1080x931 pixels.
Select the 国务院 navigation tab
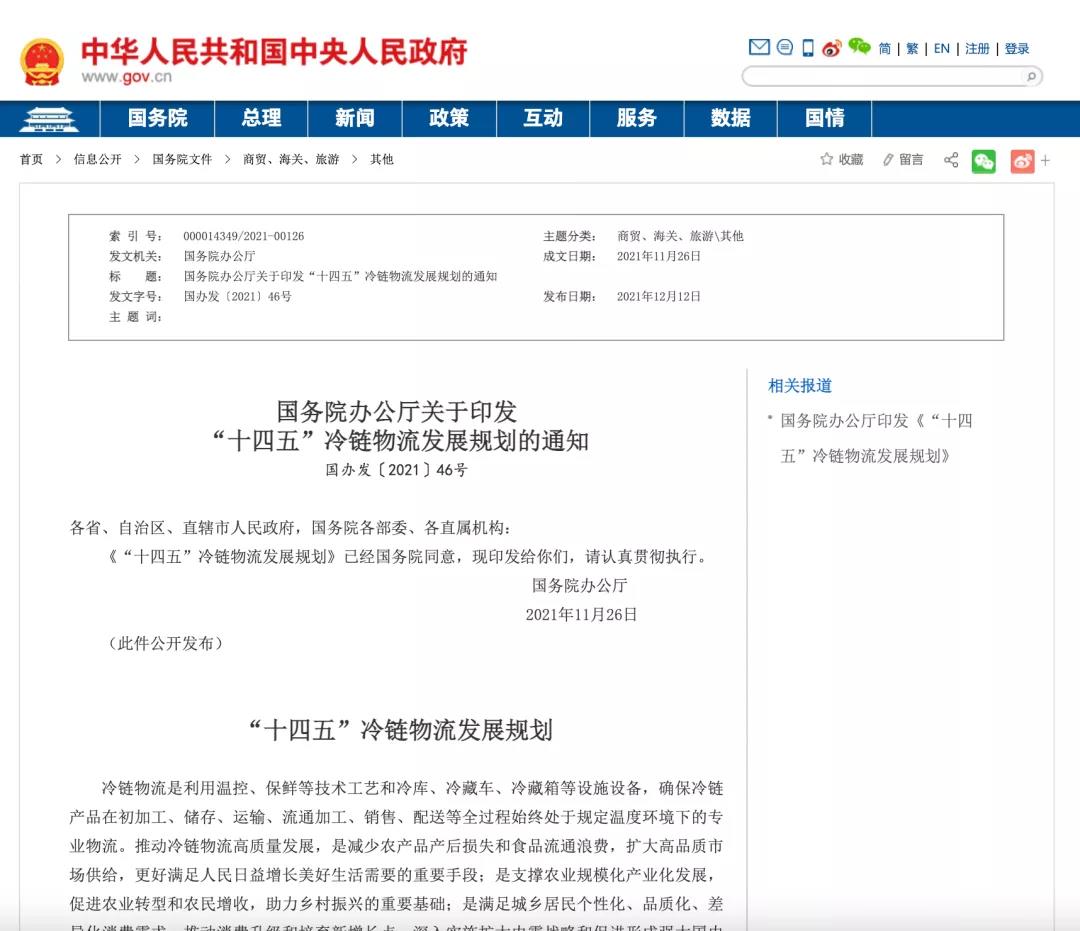pos(157,118)
